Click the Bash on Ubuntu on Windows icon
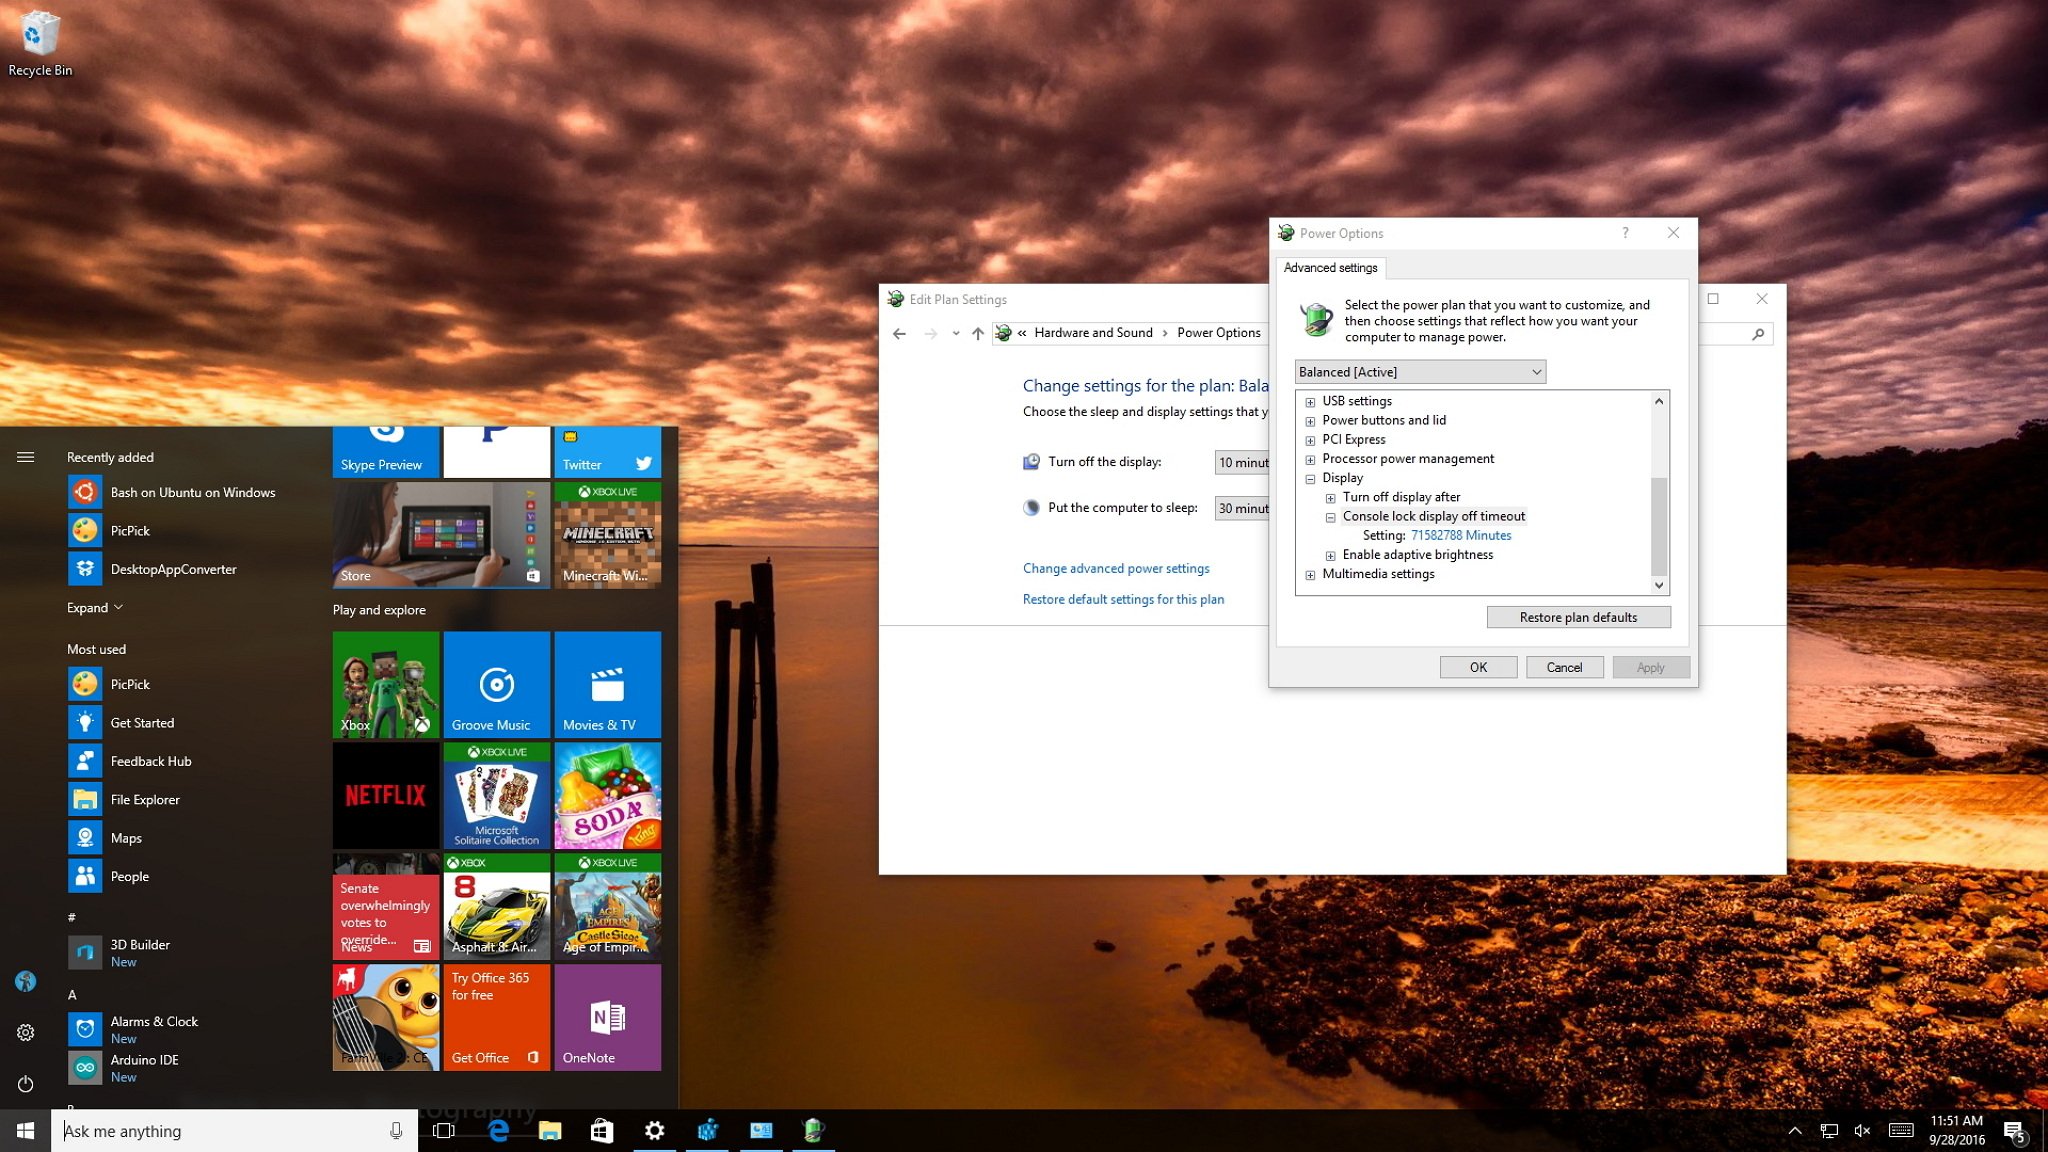This screenshot has height=1152, width=2048. tap(84, 491)
